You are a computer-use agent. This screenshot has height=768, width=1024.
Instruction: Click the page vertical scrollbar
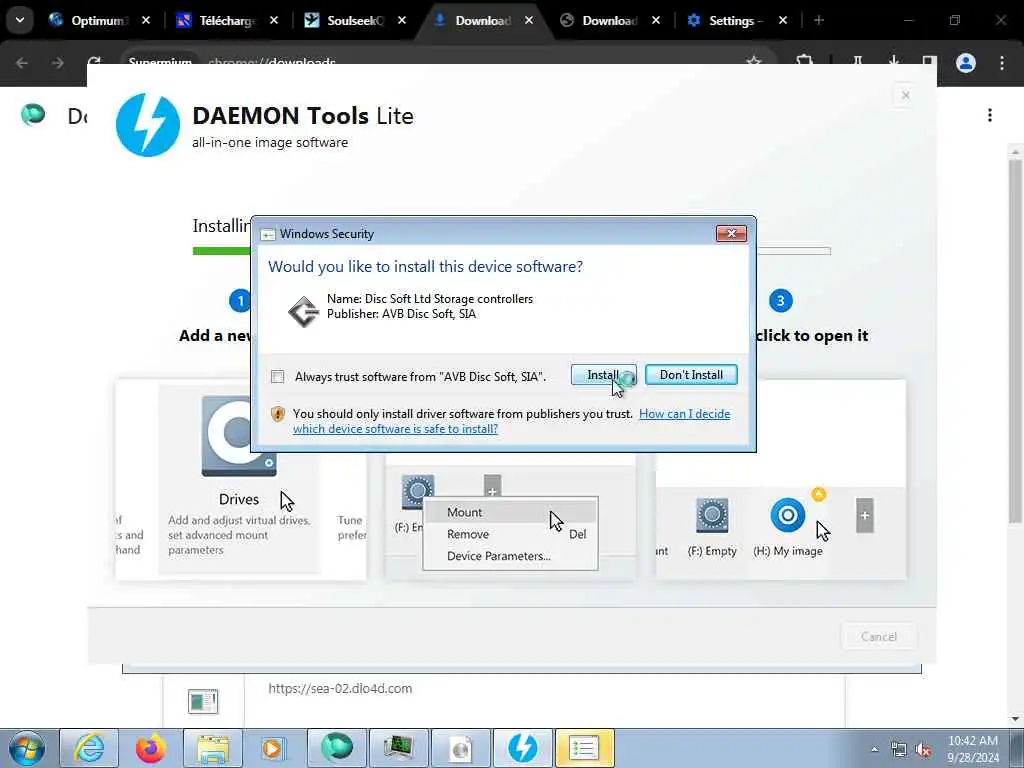[1015, 340]
